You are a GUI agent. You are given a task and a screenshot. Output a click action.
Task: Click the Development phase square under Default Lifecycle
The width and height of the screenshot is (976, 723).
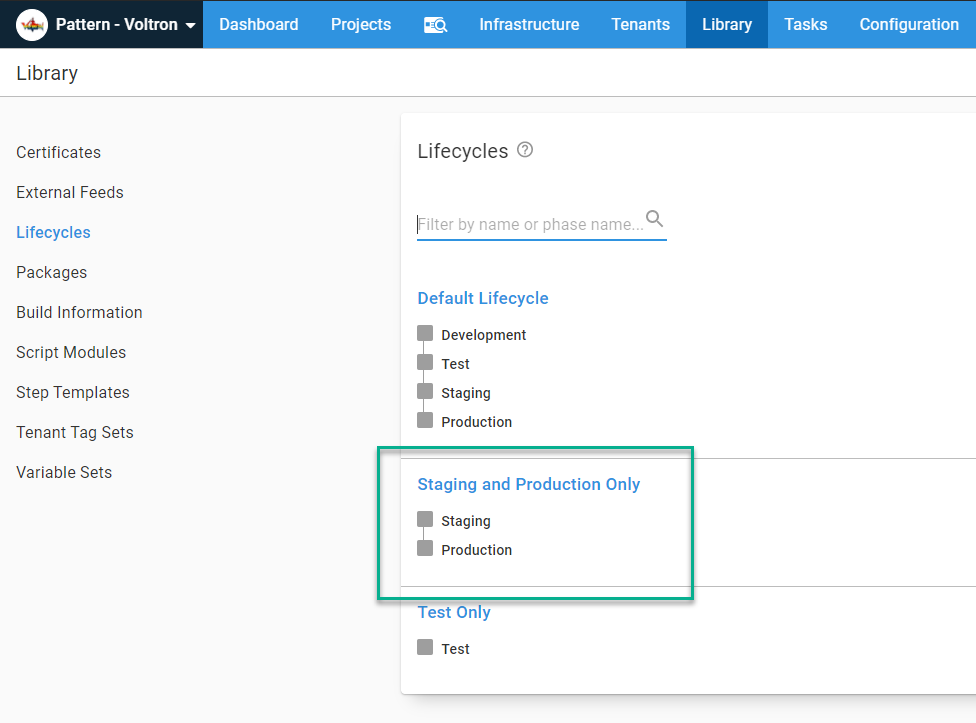click(x=425, y=334)
